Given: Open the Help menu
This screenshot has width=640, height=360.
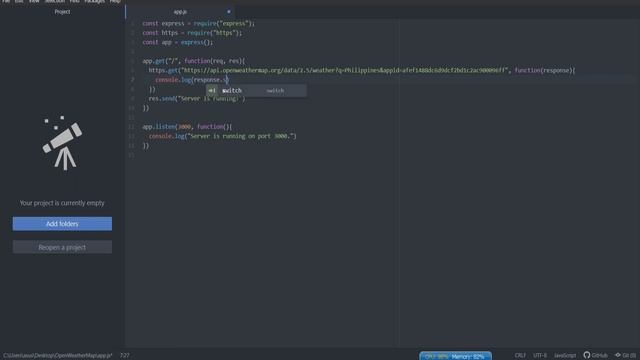Looking at the screenshot, I should [x=115, y=2].
